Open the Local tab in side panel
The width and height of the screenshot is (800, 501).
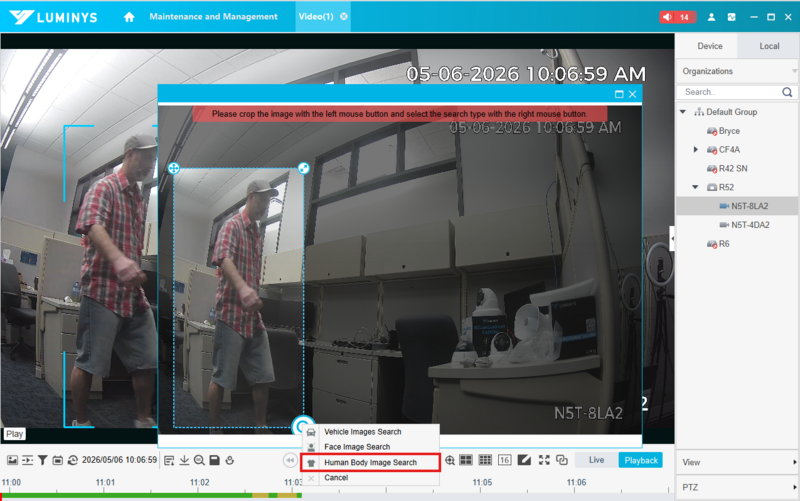tap(769, 46)
